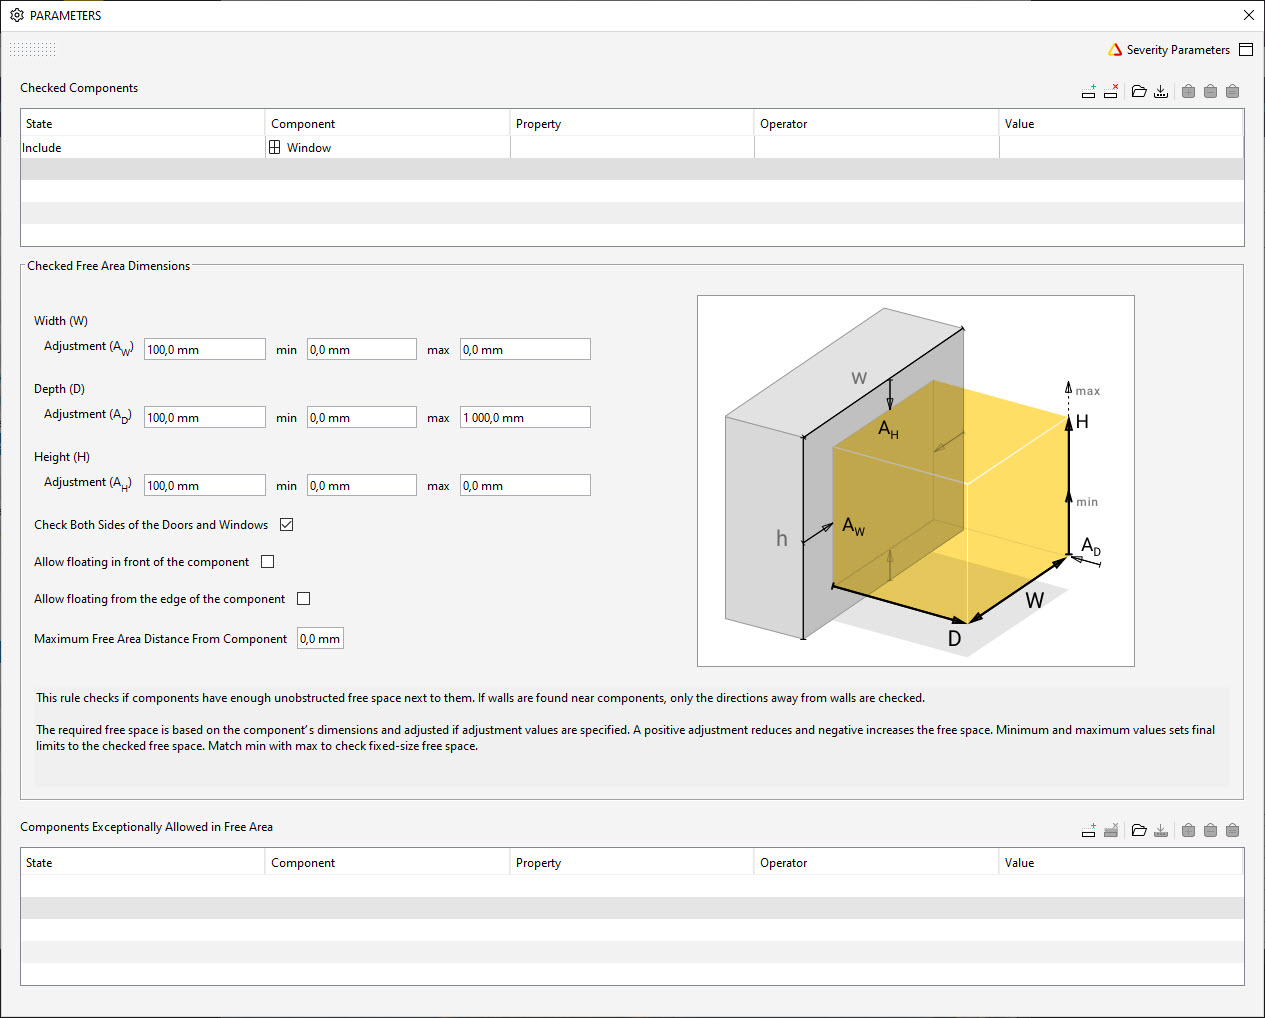This screenshot has height=1018, width=1265.
Task: Click Component header in Exceptionally Allowed table
Action: coord(388,862)
